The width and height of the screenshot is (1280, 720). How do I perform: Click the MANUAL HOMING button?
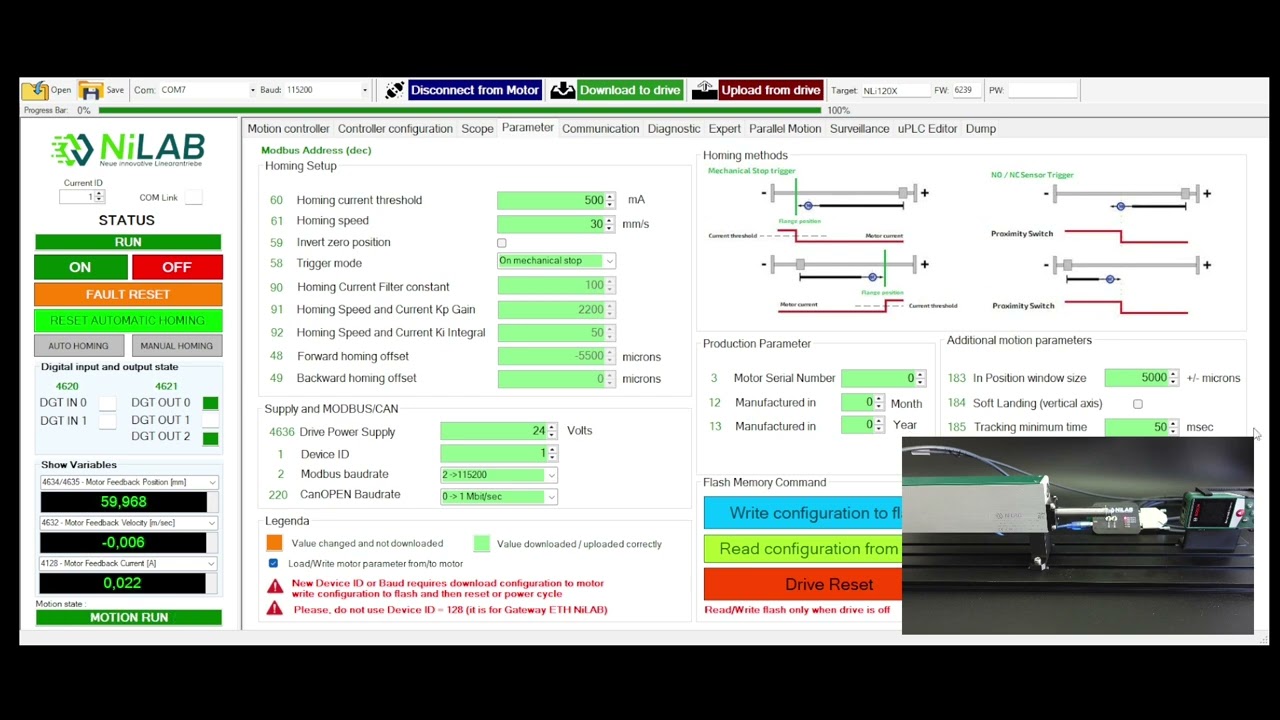[x=176, y=346]
